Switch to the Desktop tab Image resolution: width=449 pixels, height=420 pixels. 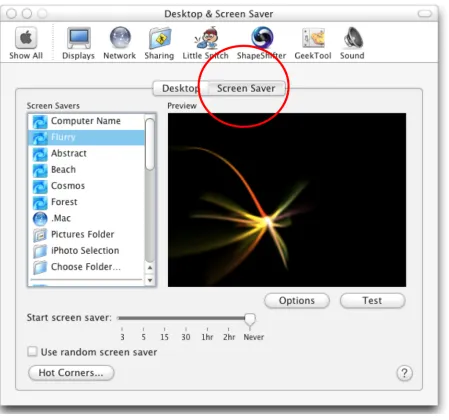[180, 88]
